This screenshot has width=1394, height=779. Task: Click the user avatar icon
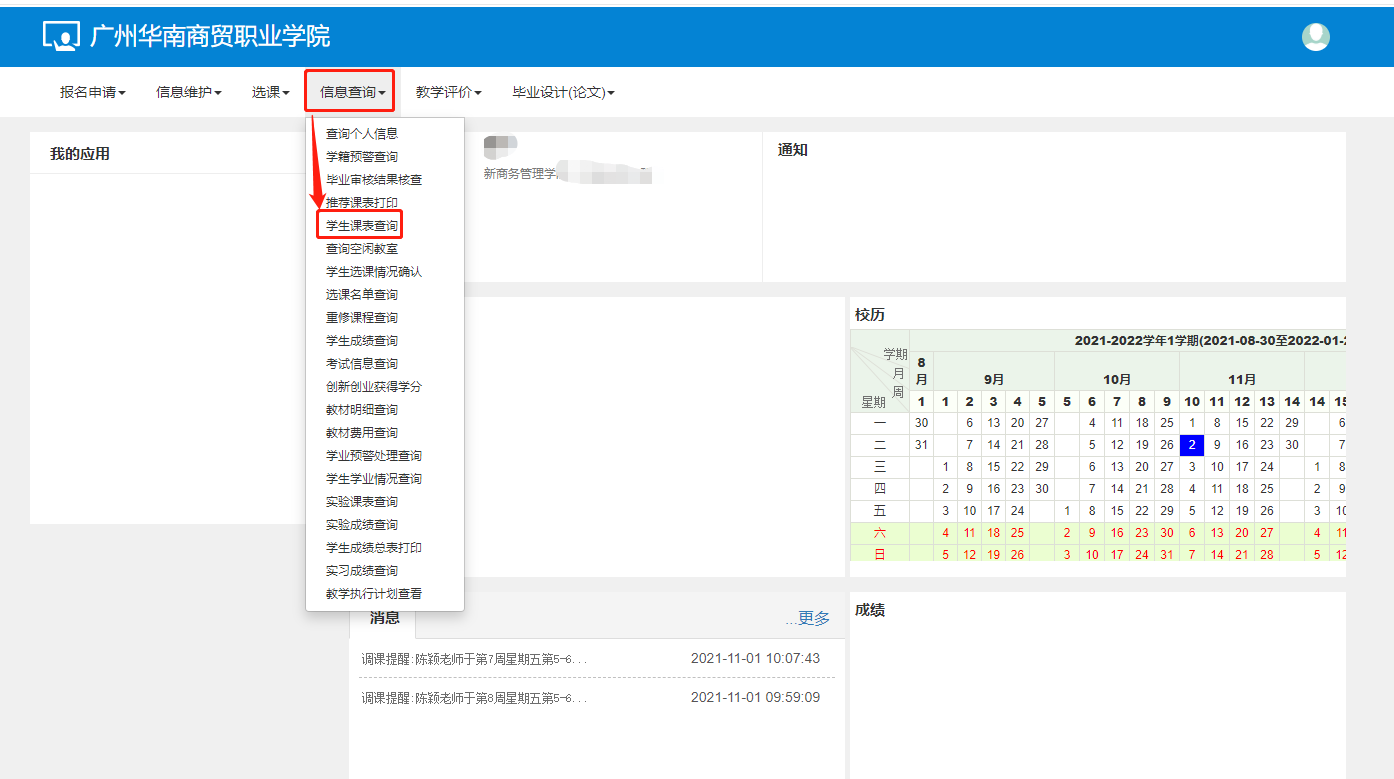click(1315, 37)
